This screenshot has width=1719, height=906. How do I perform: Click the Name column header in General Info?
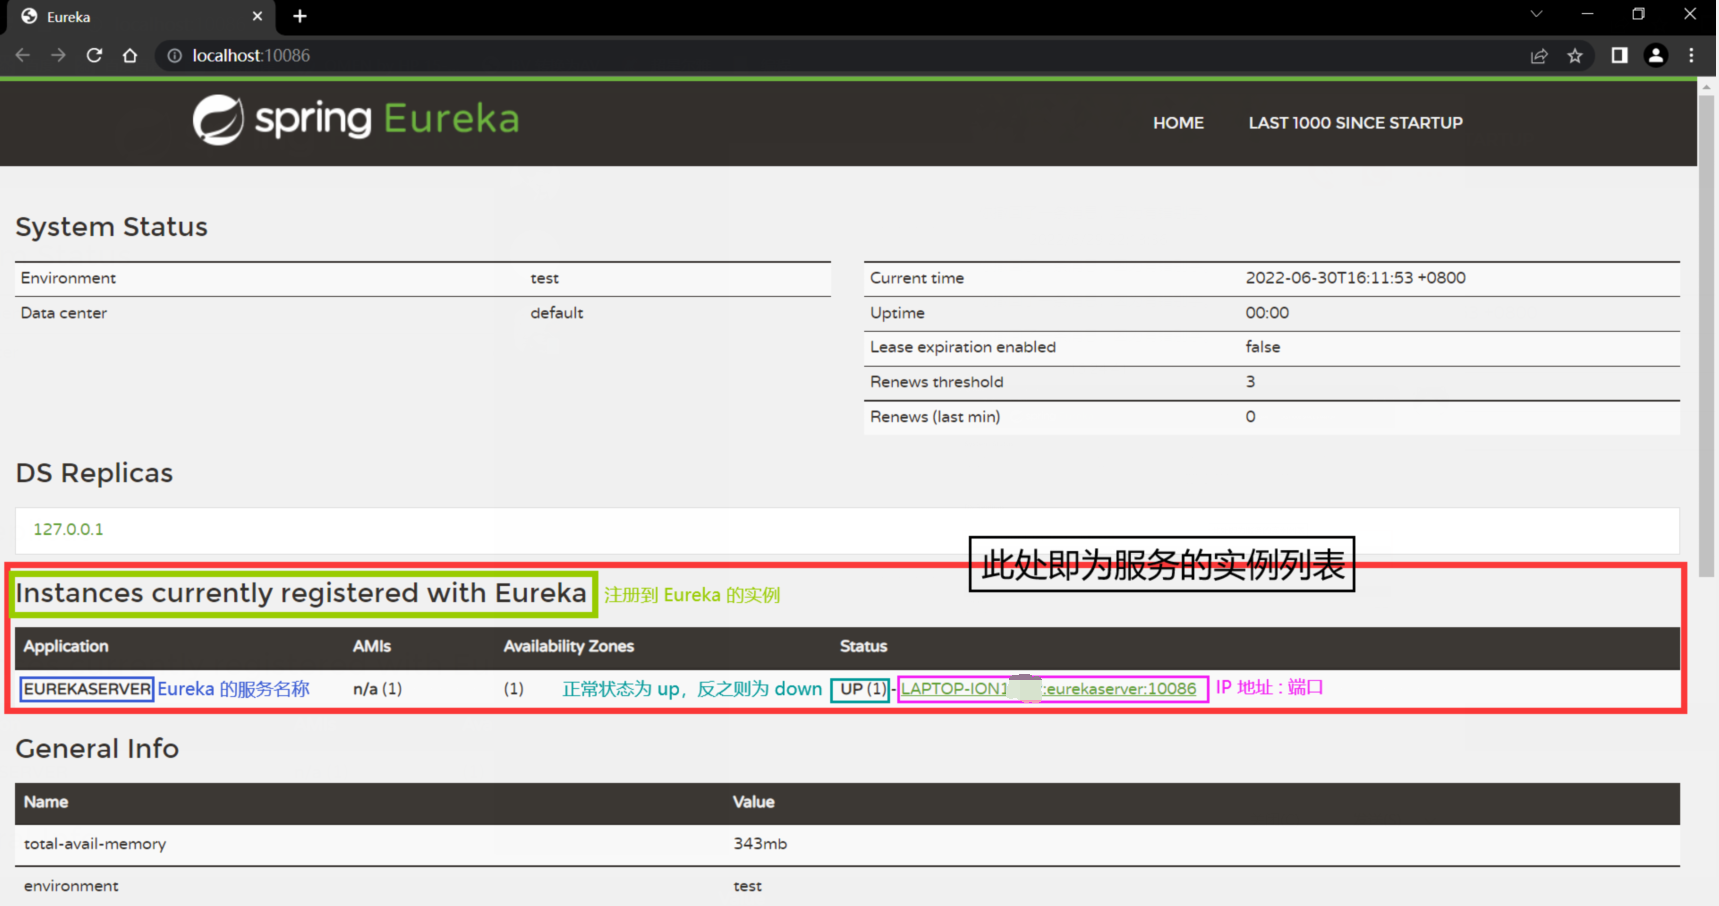coord(46,802)
